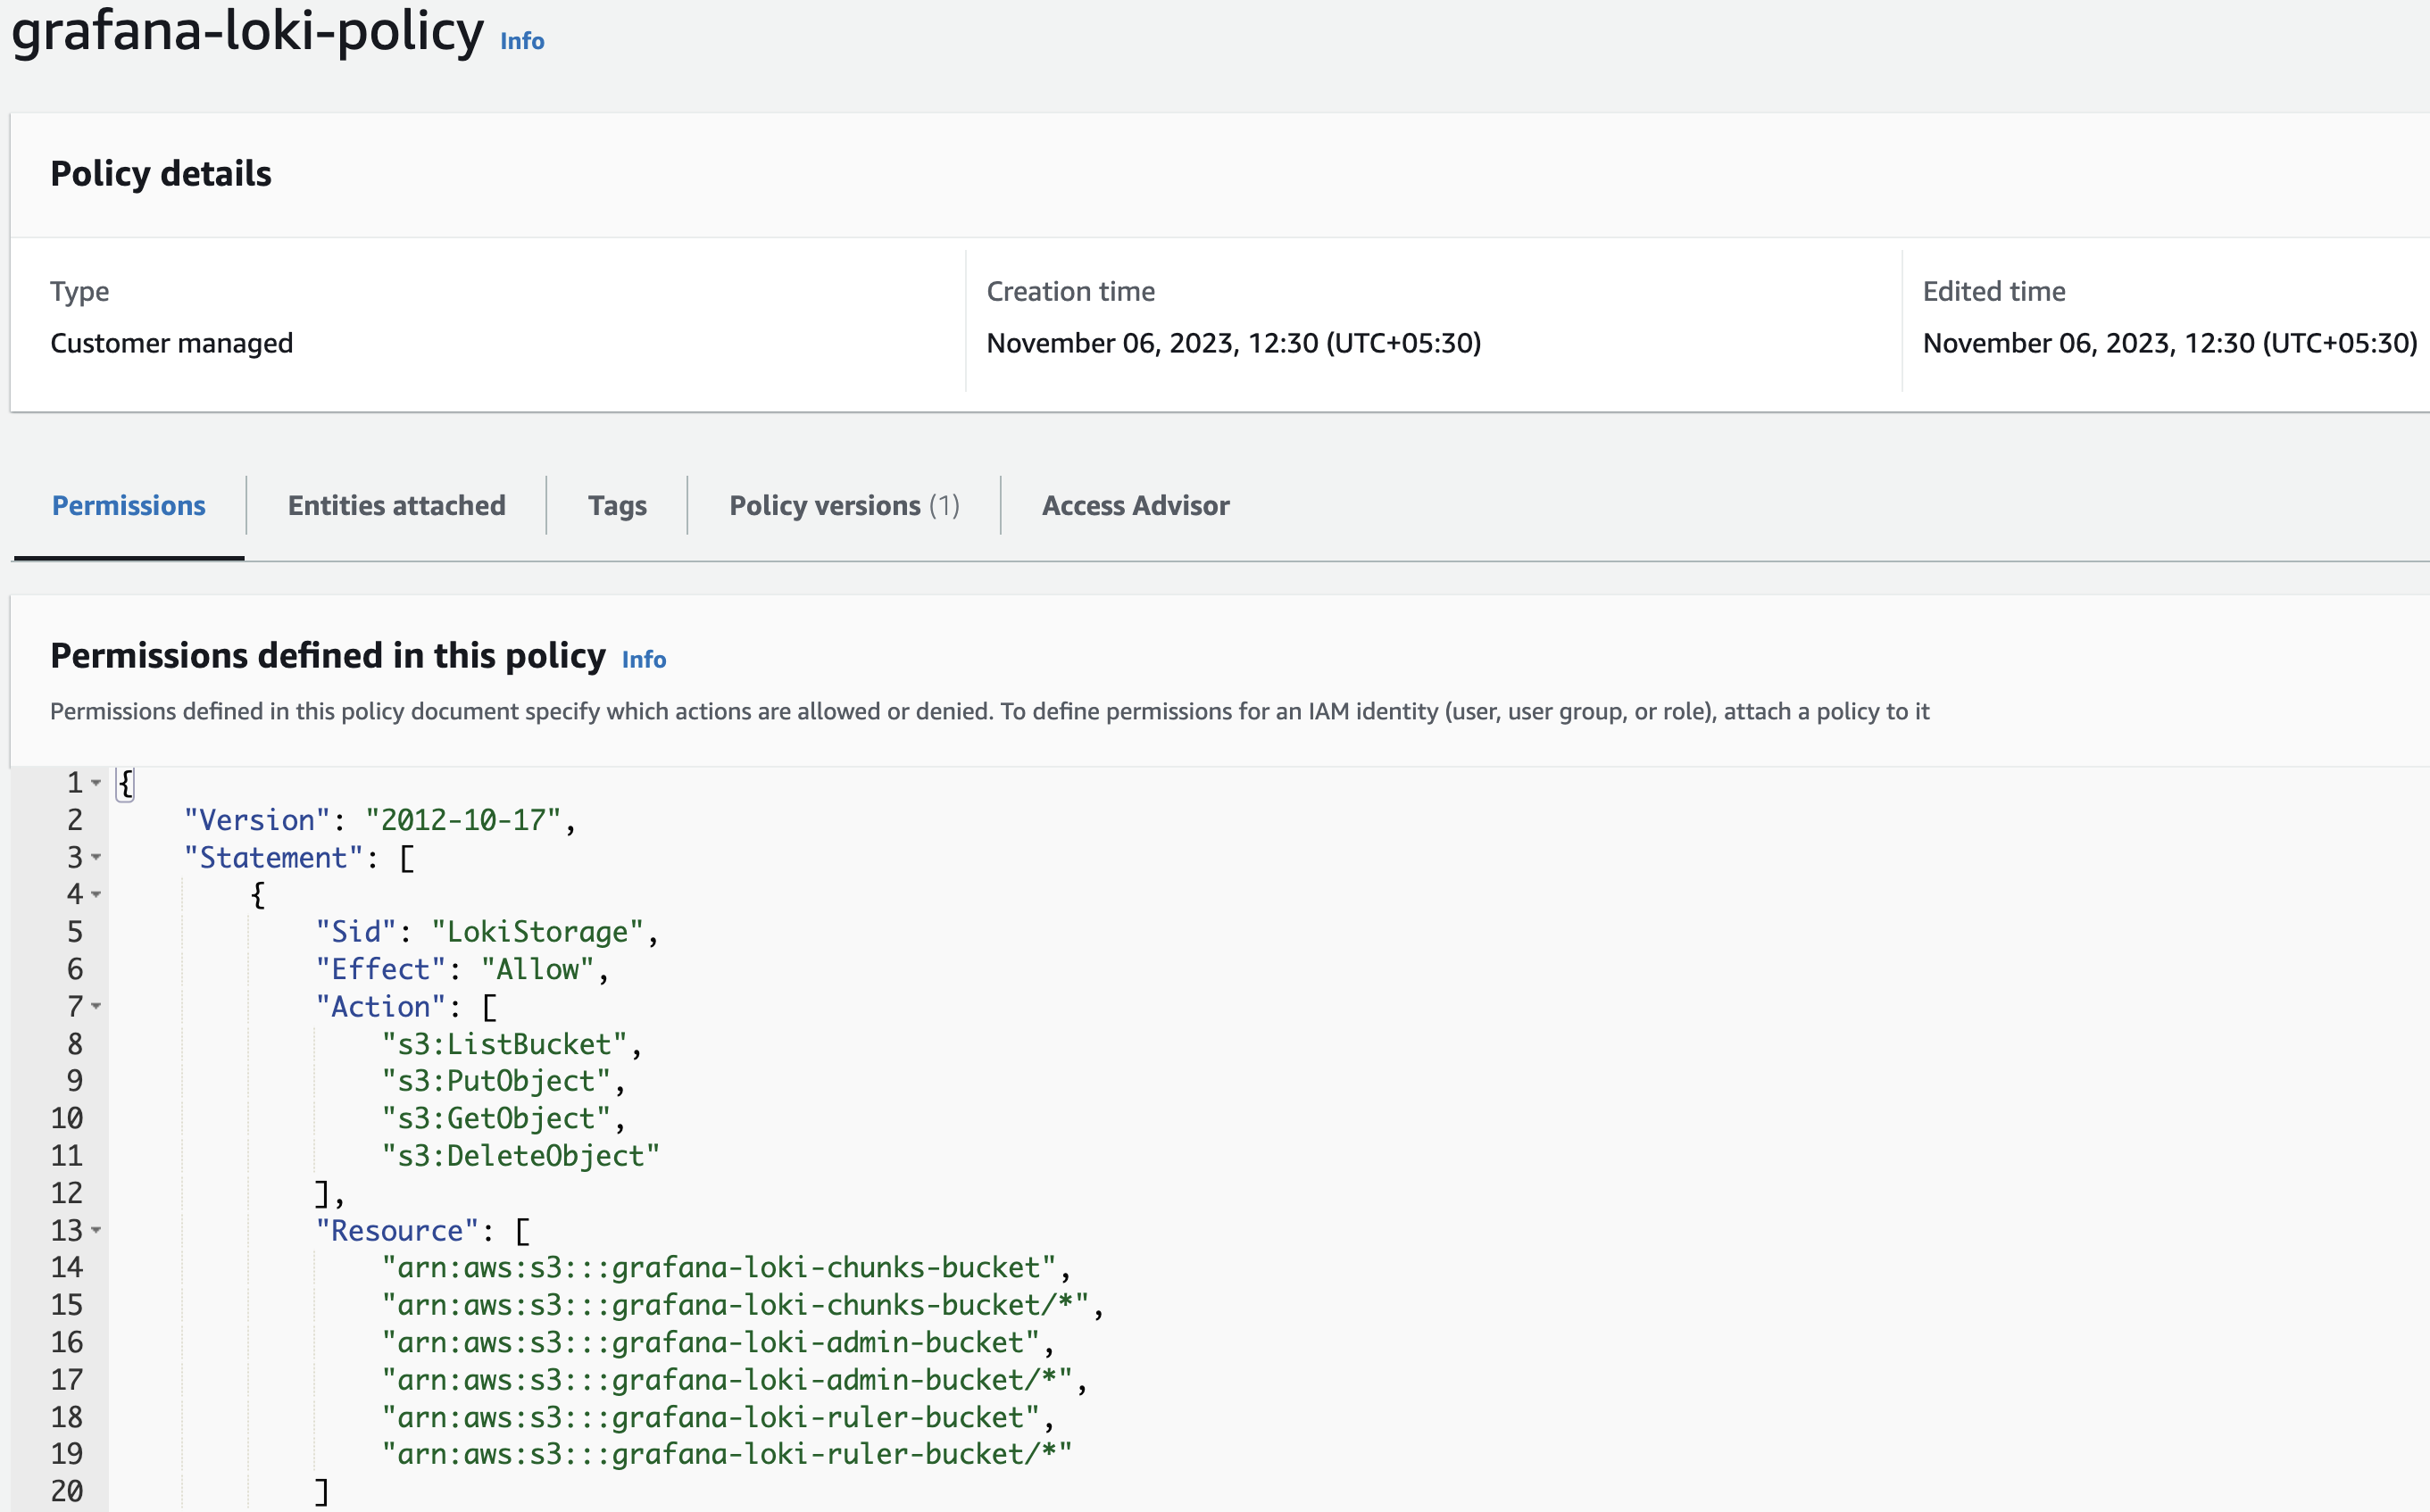Switch to the Entities attached tab
The image size is (2430, 1512).
396,505
